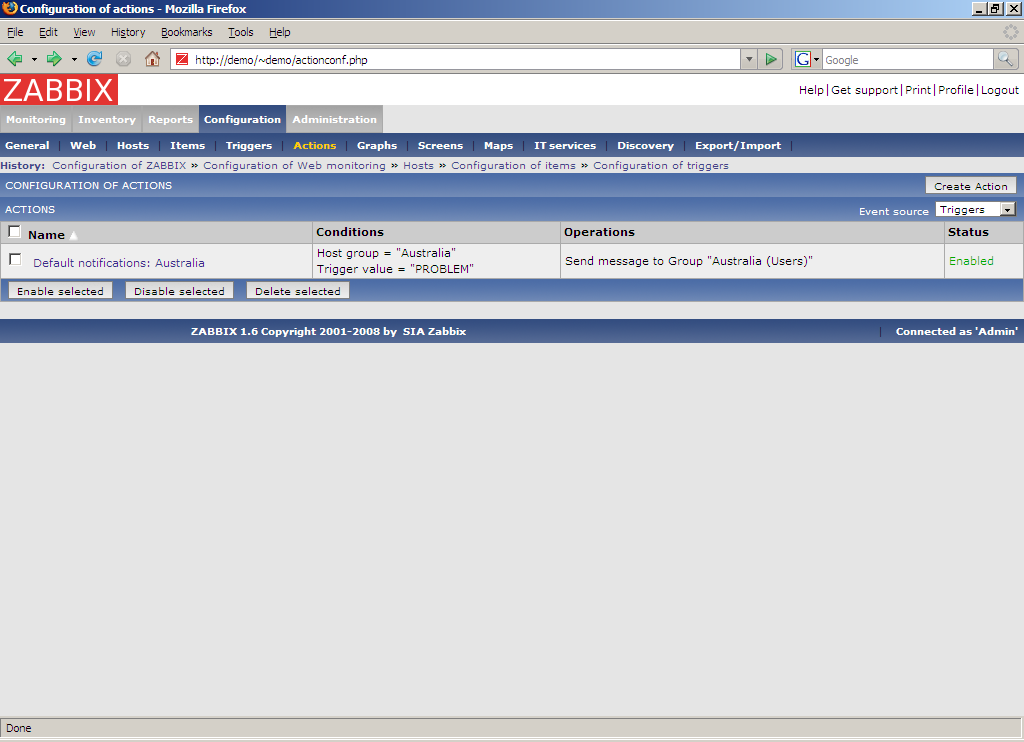Click the Print link
The image size is (1024, 742).
918,90
